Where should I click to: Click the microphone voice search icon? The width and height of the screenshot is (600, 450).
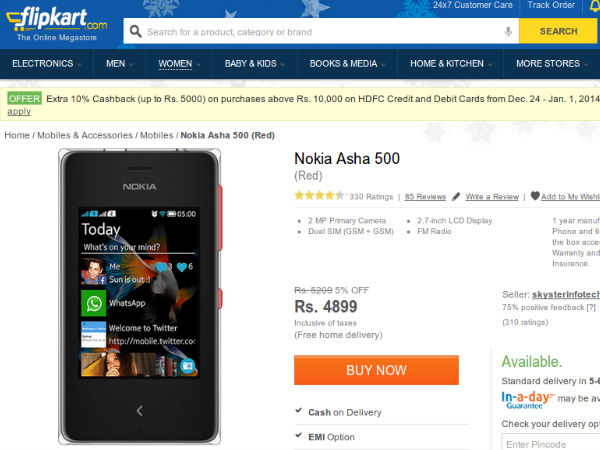coord(509,32)
